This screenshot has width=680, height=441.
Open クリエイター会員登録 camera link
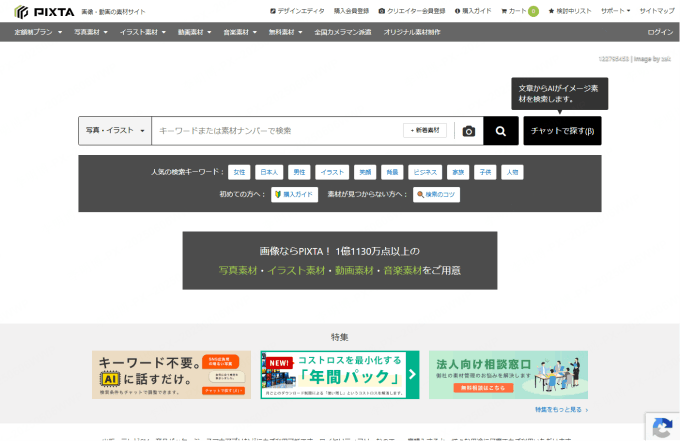(x=412, y=11)
